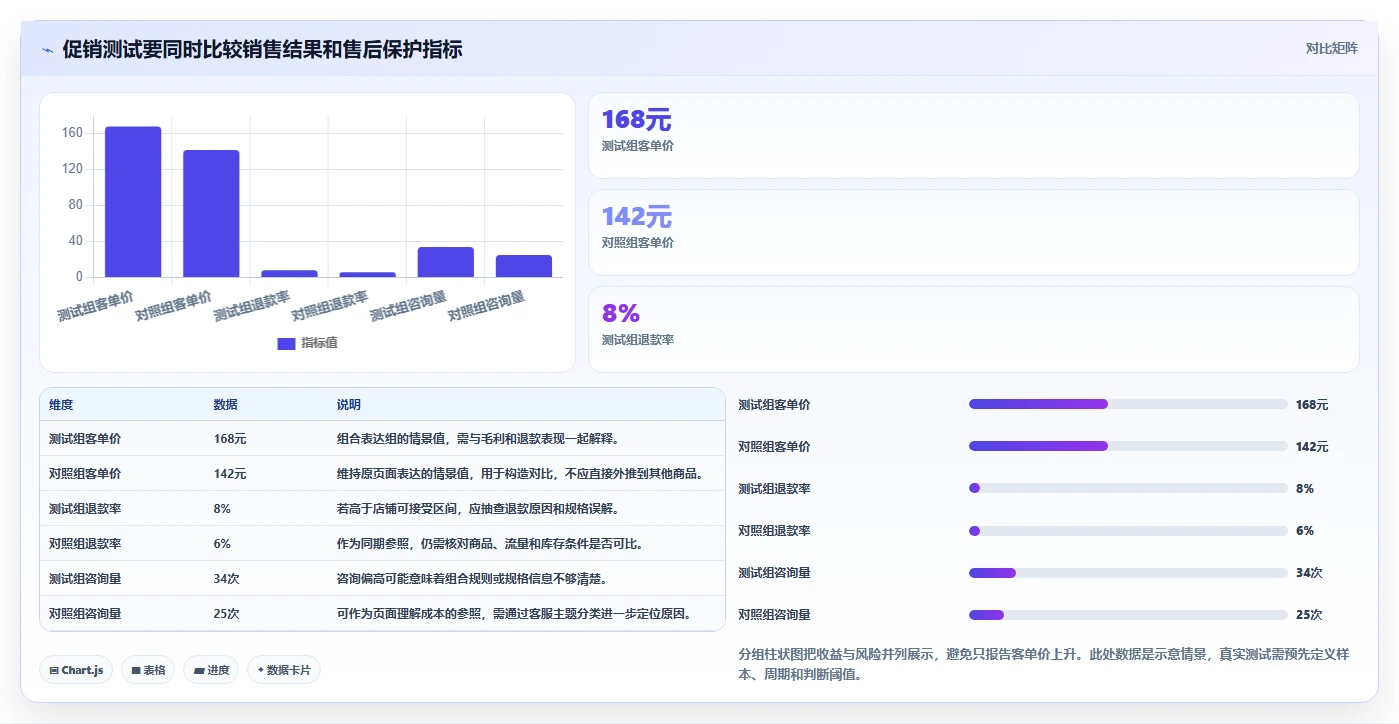Click the 对照组咨询量 progress bar
Image resolution: width=1399 pixels, height=724 pixels.
pos(1128,614)
